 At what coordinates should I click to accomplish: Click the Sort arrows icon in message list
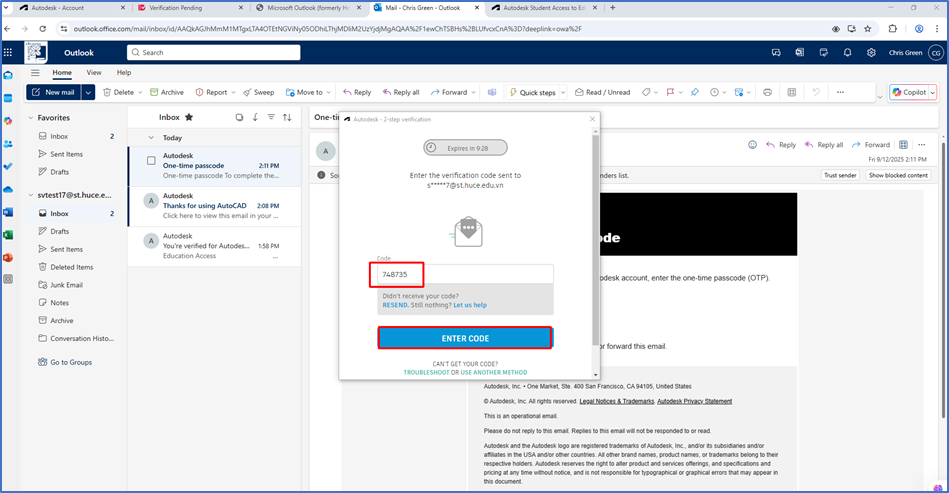coord(287,117)
